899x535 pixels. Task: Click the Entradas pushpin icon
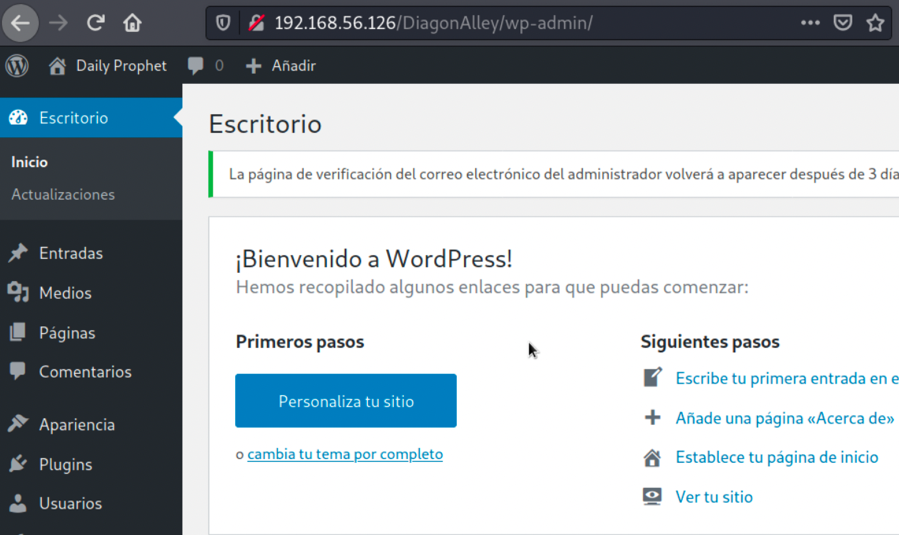[x=18, y=253]
